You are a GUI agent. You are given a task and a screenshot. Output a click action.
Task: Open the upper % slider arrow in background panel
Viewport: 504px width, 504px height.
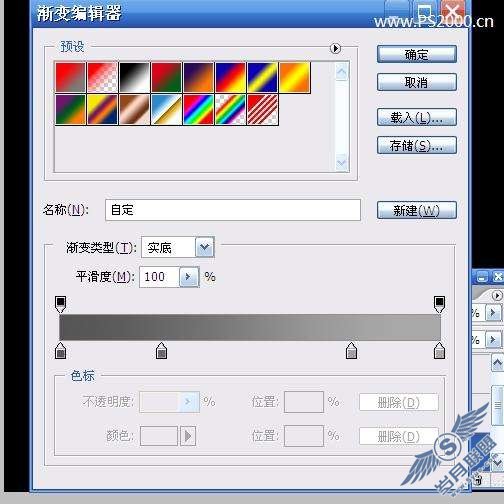pyautogui.click(x=493, y=313)
